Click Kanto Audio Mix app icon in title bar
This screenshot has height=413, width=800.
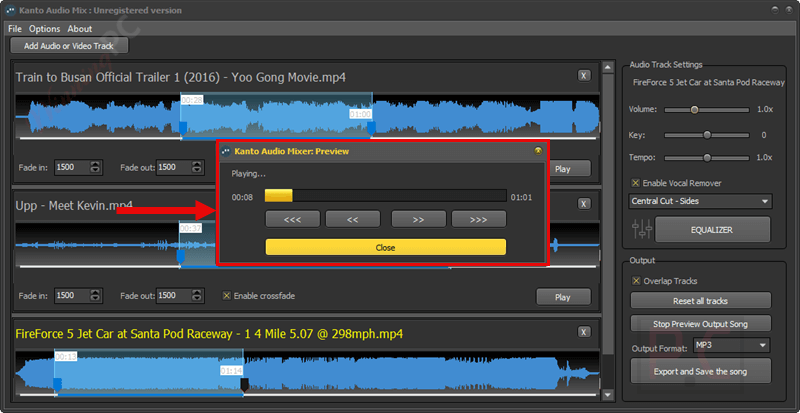pos(10,10)
